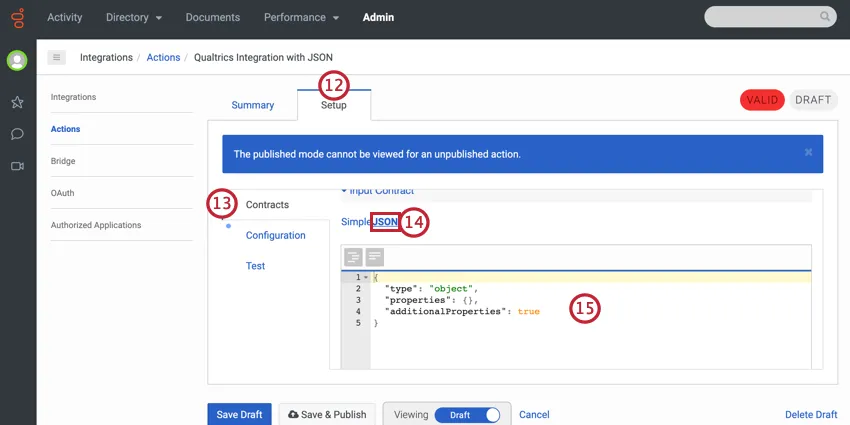The height and width of the screenshot is (425, 850).
Task: Click the Genesys logo icon
Action: coord(17,18)
